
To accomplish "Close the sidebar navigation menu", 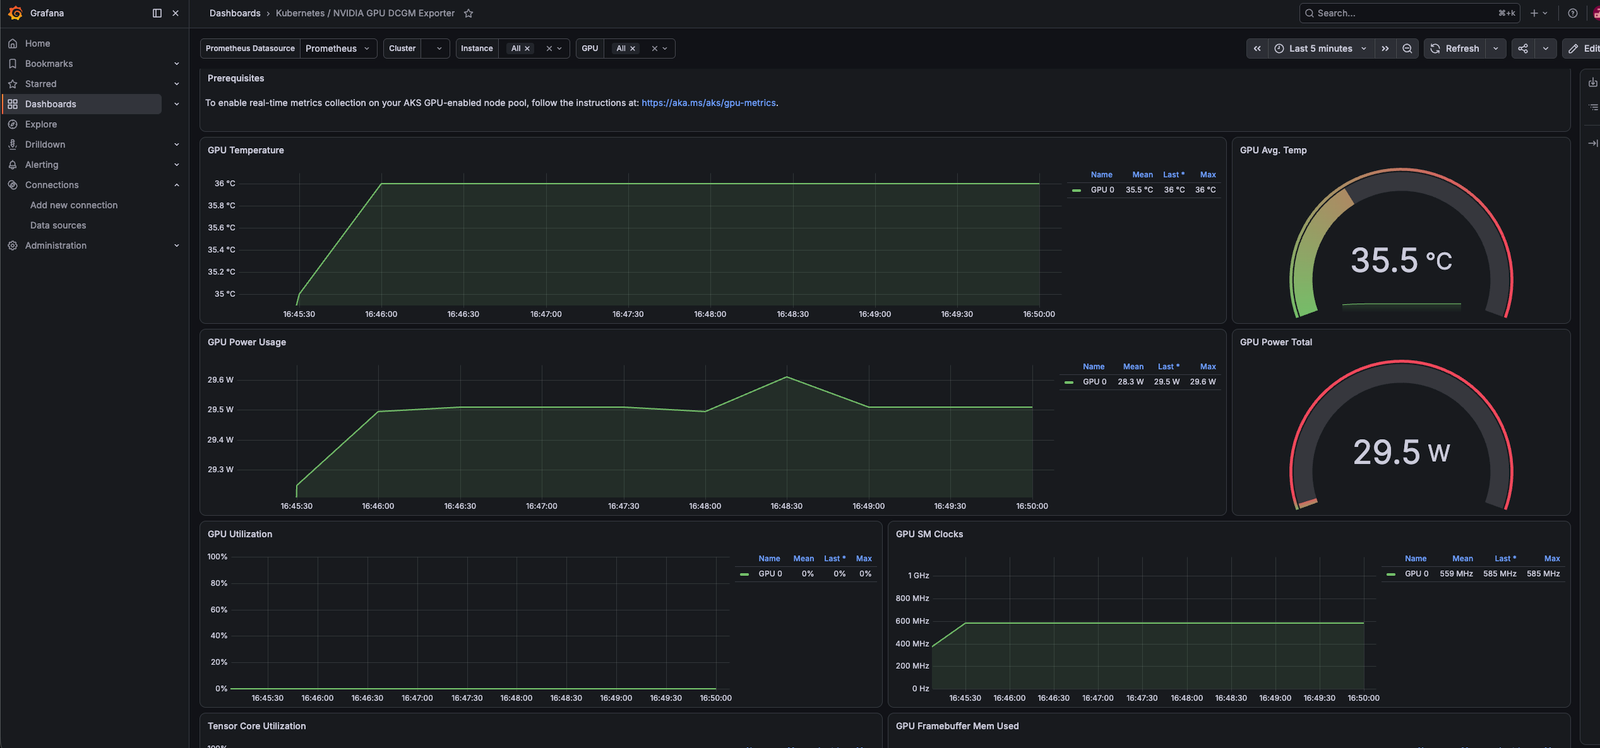I will coord(176,13).
